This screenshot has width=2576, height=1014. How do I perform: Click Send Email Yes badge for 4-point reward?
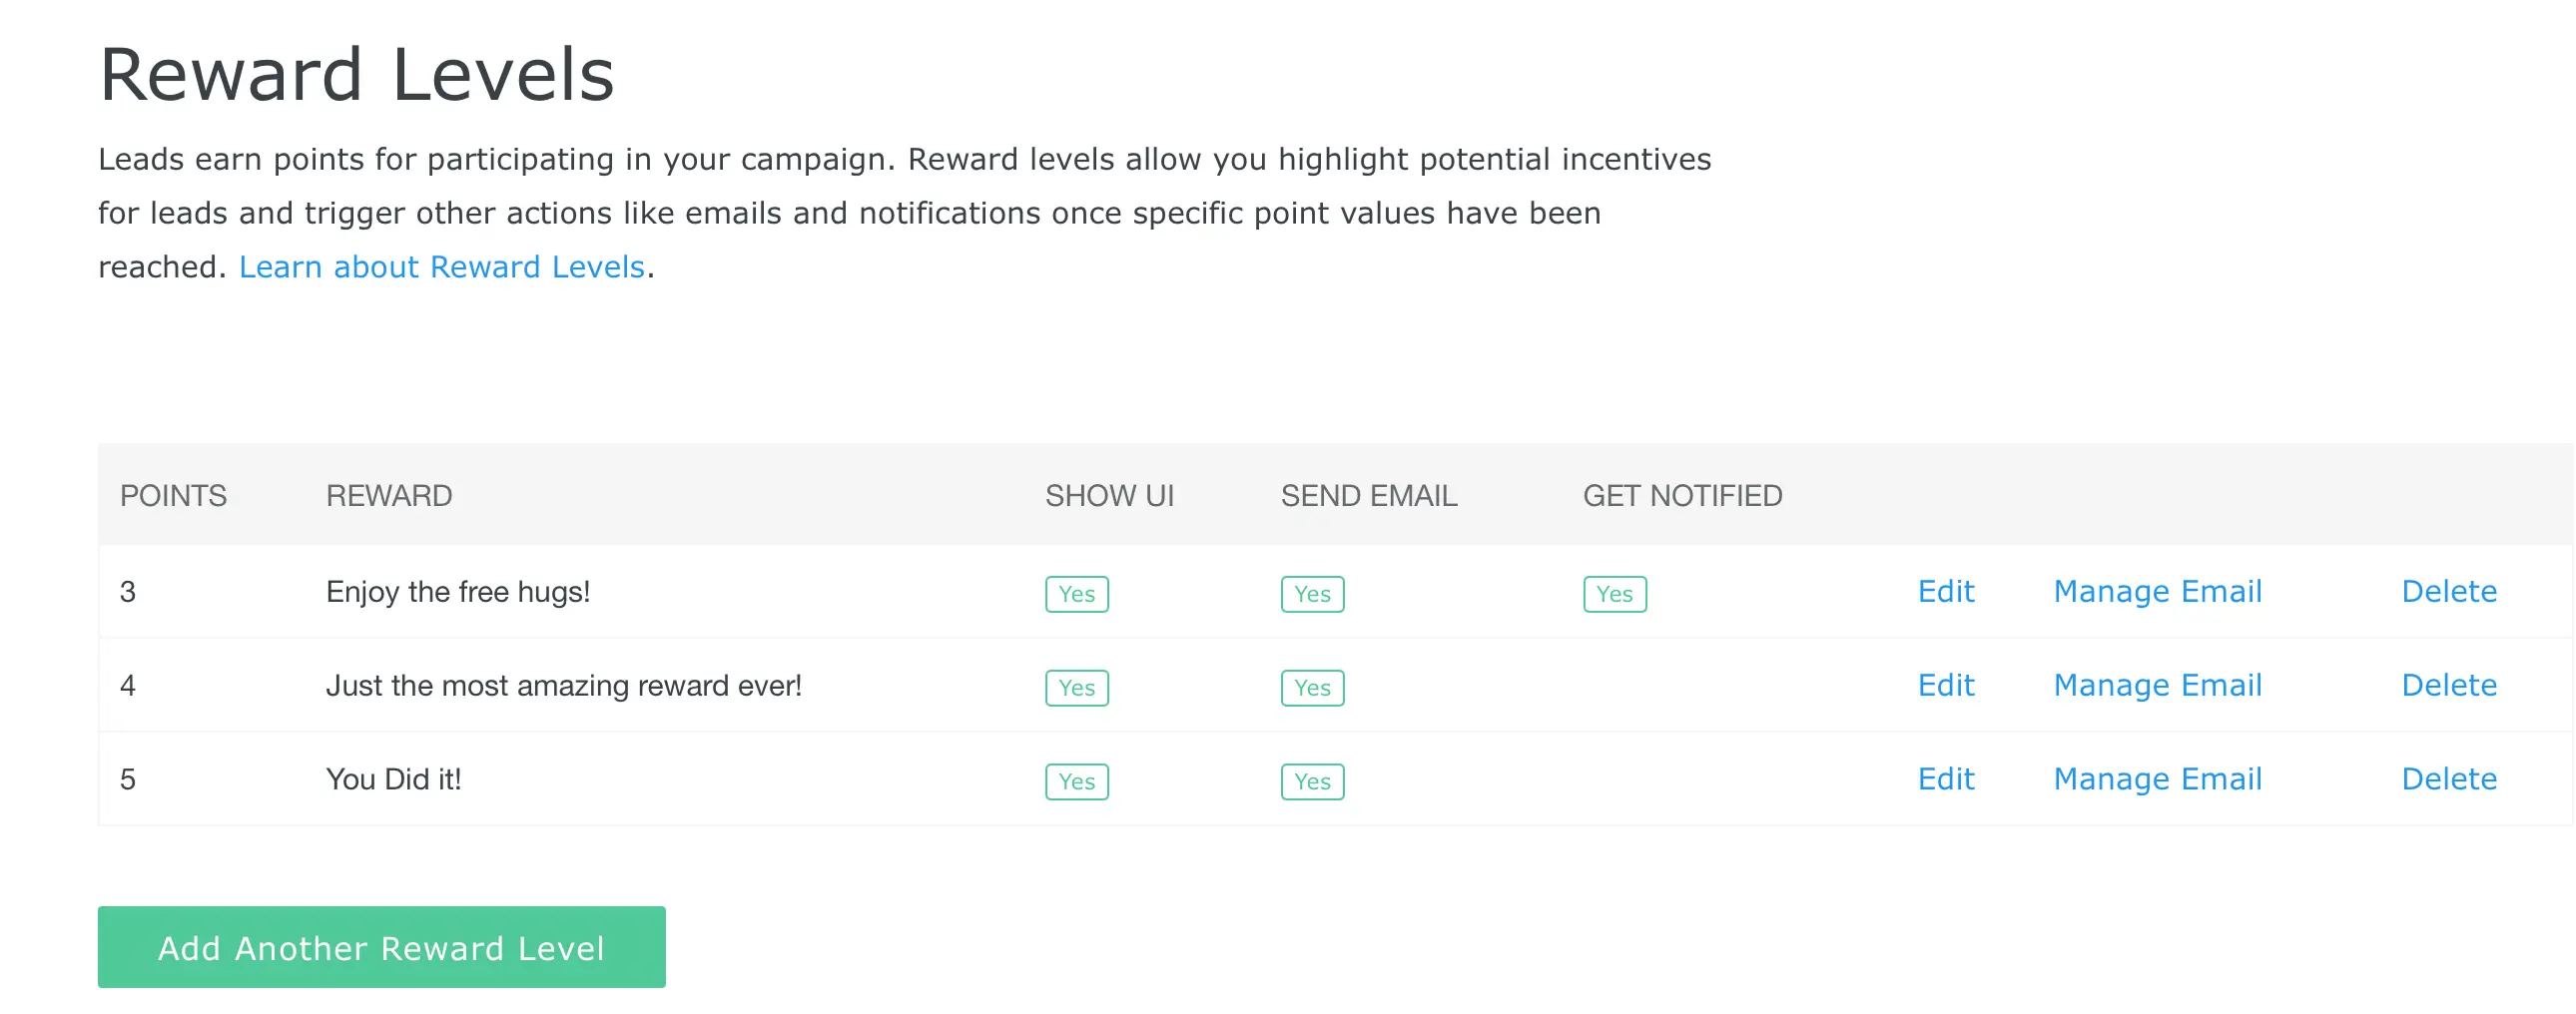(1312, 688)
